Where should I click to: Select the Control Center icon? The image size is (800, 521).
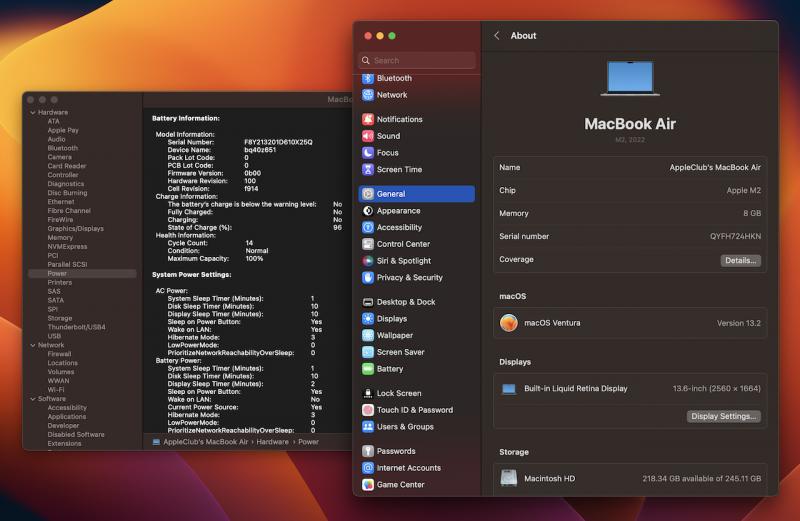[x=368, y=244]
